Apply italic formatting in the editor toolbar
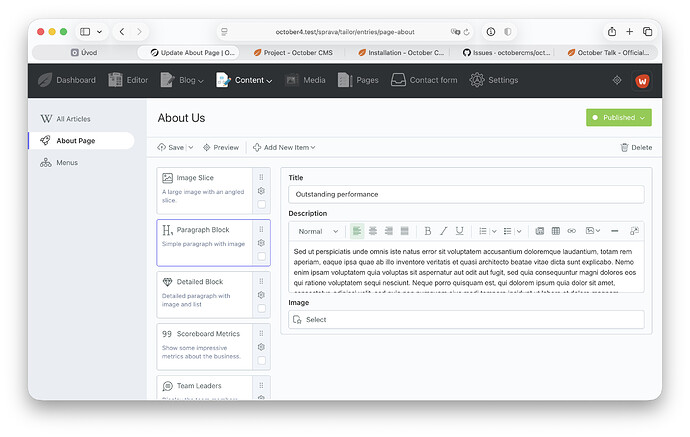 tap(444, 231)
